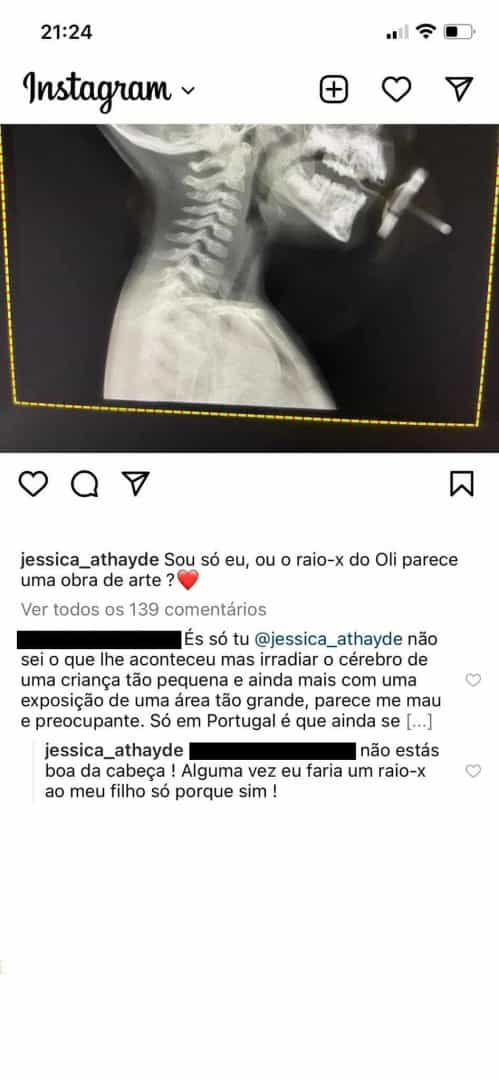Tap the battery indicator in status bar
This screenshot has width=499, height=1080.
tap(458, 32)
